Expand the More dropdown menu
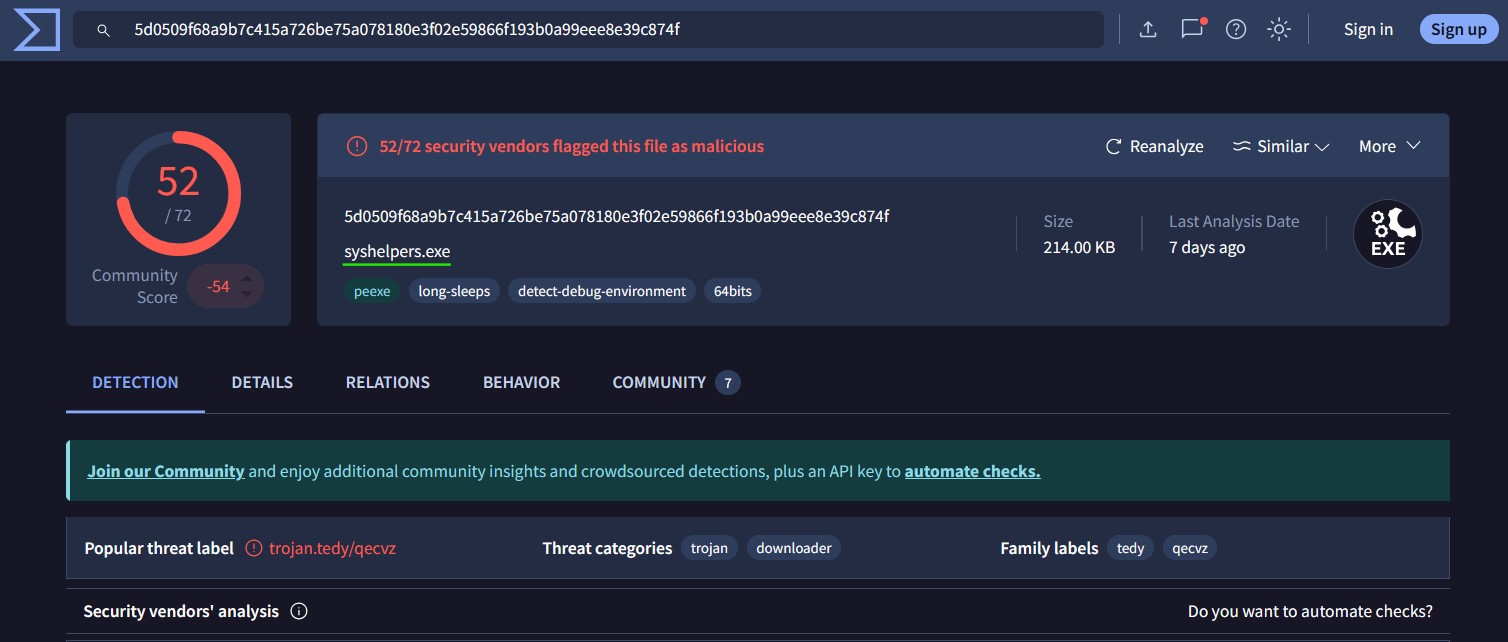The height and width of the screenshot is (642, 1508). click(x=1390, y=146)
